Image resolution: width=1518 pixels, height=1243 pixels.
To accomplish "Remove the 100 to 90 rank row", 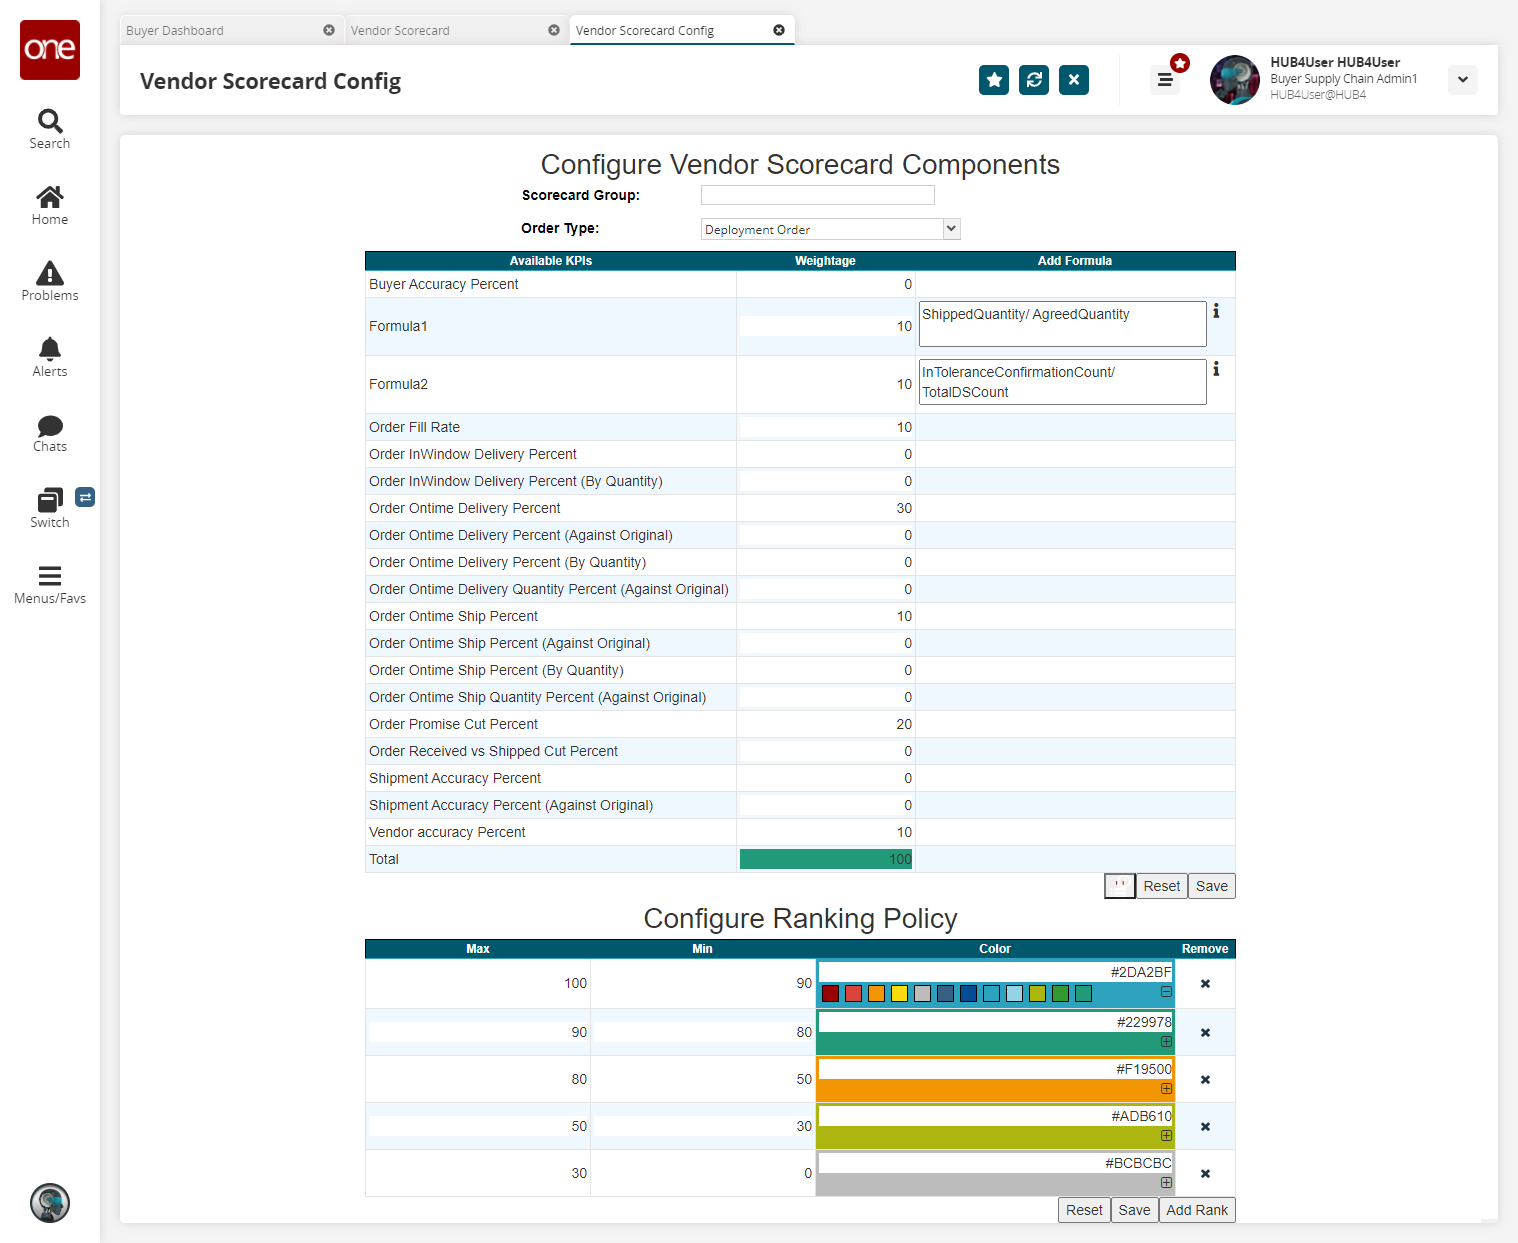I will (x=1205, y=984).
